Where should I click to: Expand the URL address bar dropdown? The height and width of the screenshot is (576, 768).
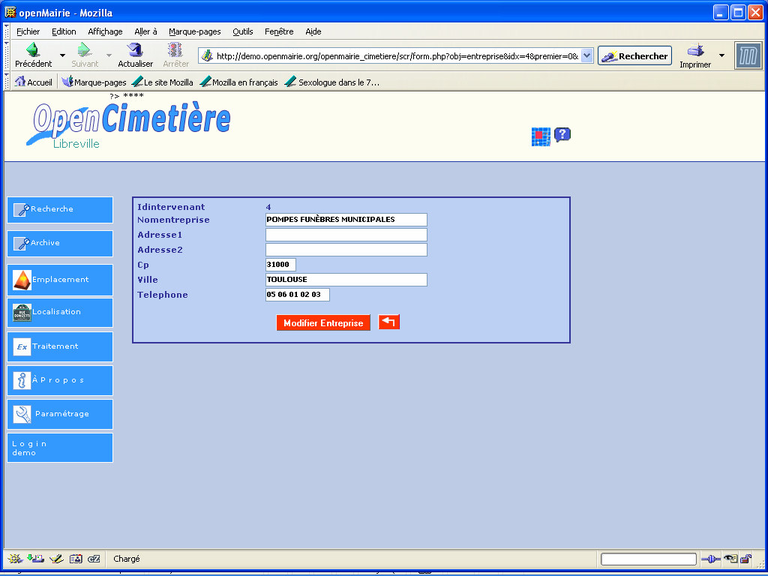tap(587, 56)
